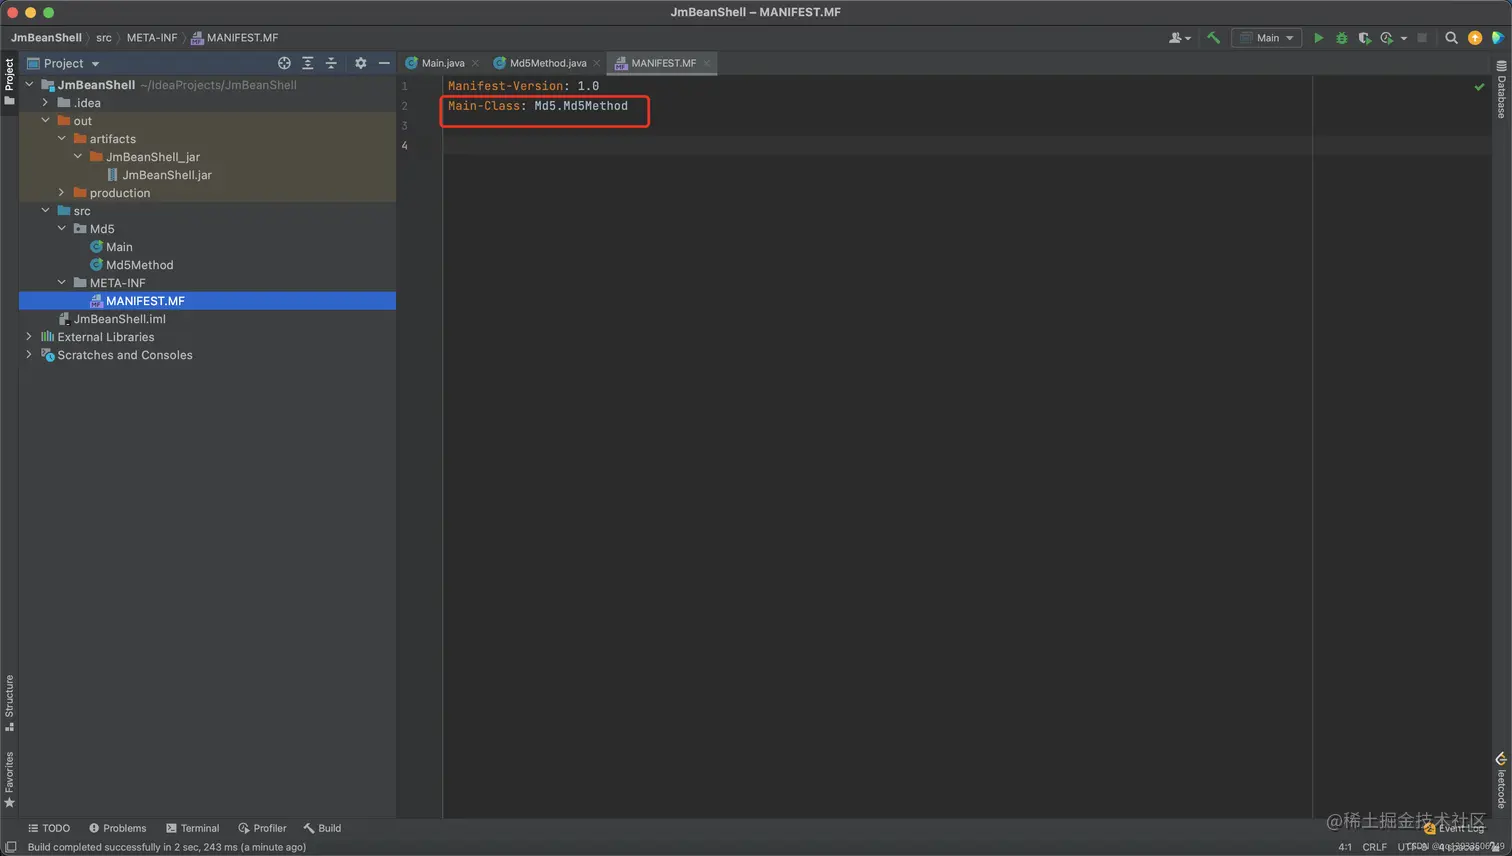Close the Main.java tab
Viewport: 1512px width, 856px height.
(475, 63)
